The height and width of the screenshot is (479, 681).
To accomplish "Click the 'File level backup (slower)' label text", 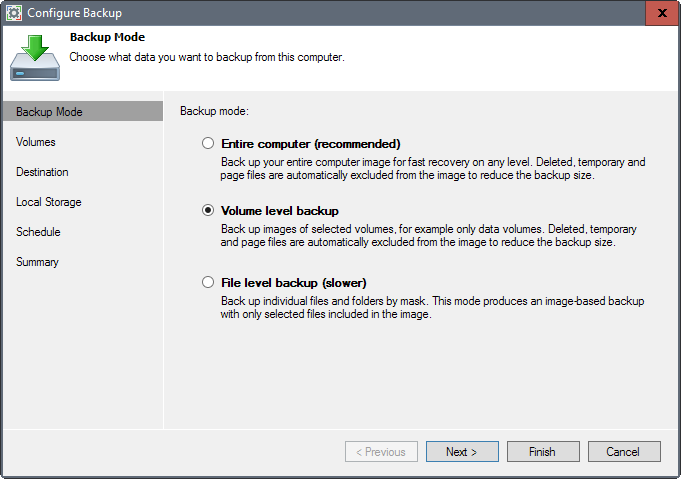I will coord(294,283).
